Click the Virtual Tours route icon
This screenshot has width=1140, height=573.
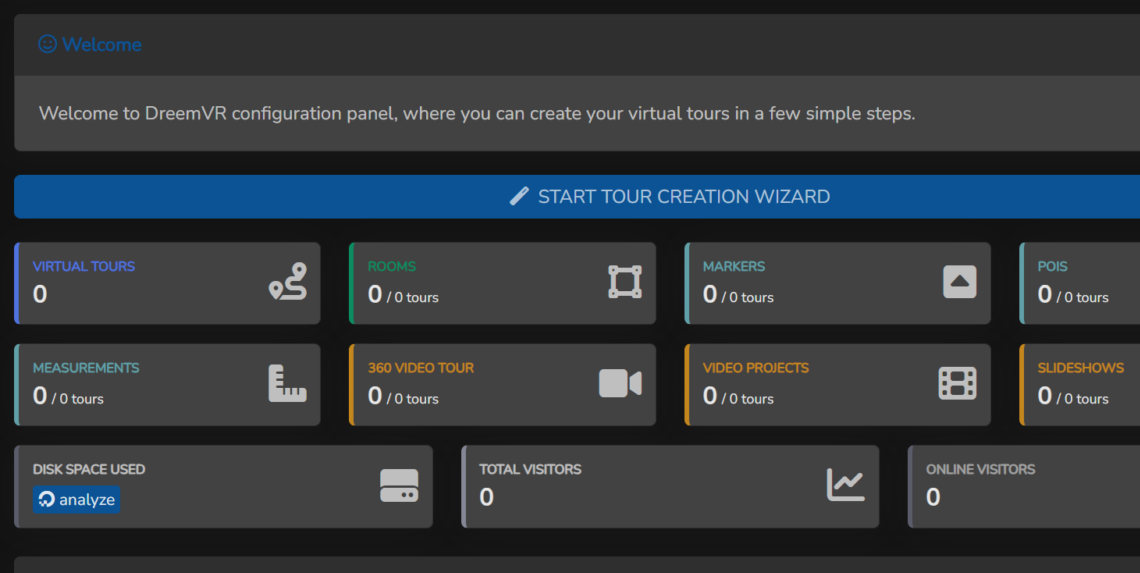[288, 282]
